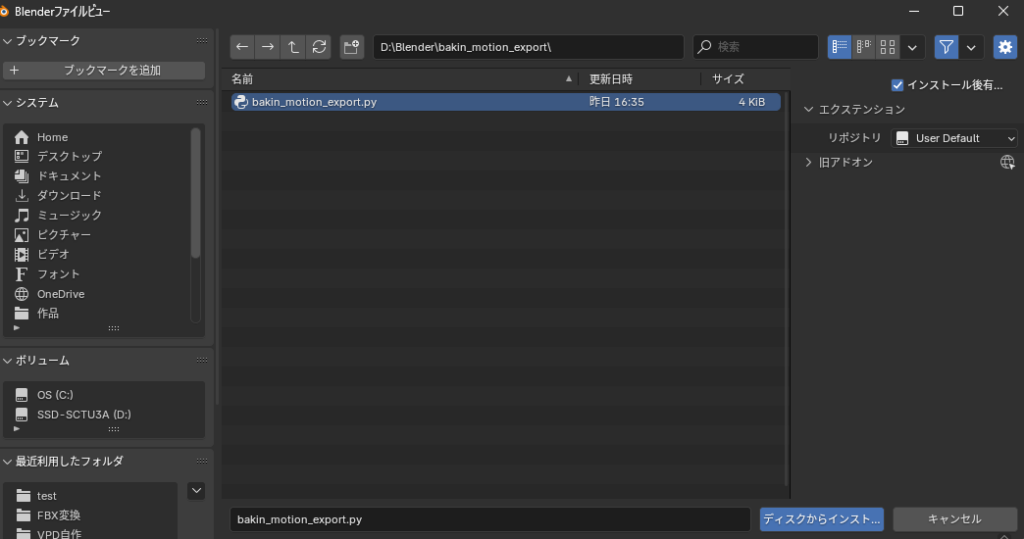
Task: Click the system list vertical scrollbar
Action: click(x=196, y=195)
